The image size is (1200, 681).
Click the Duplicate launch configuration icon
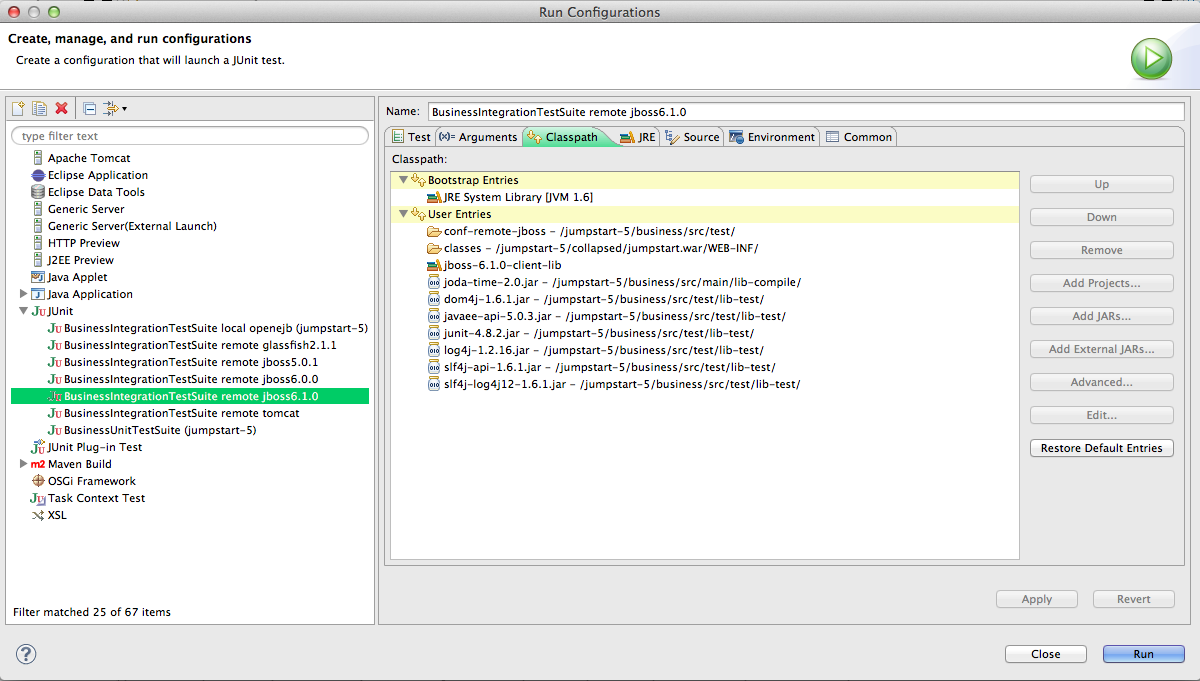pyautogui.click(x=40, y=109)
